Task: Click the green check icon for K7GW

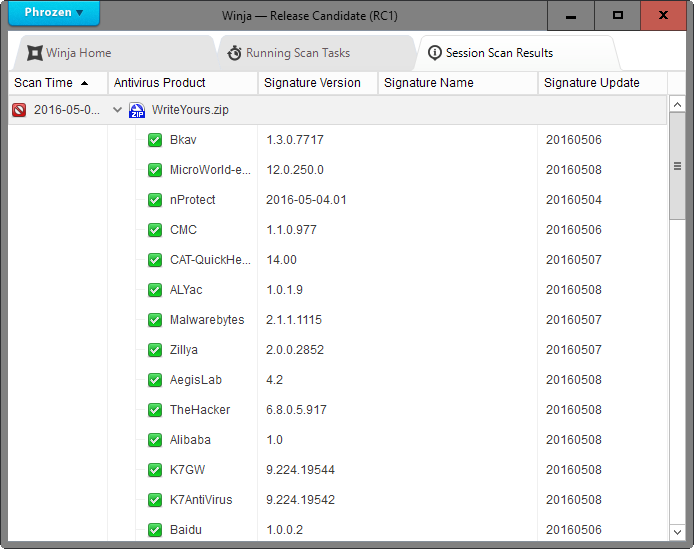Action: click(x=155, y=470)
